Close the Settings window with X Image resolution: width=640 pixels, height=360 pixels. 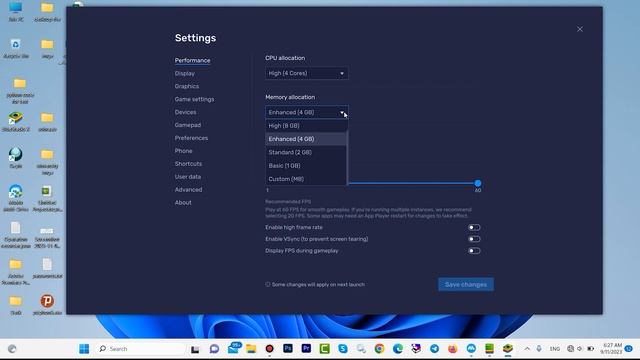pyautogui.click(x=580, y=29)
